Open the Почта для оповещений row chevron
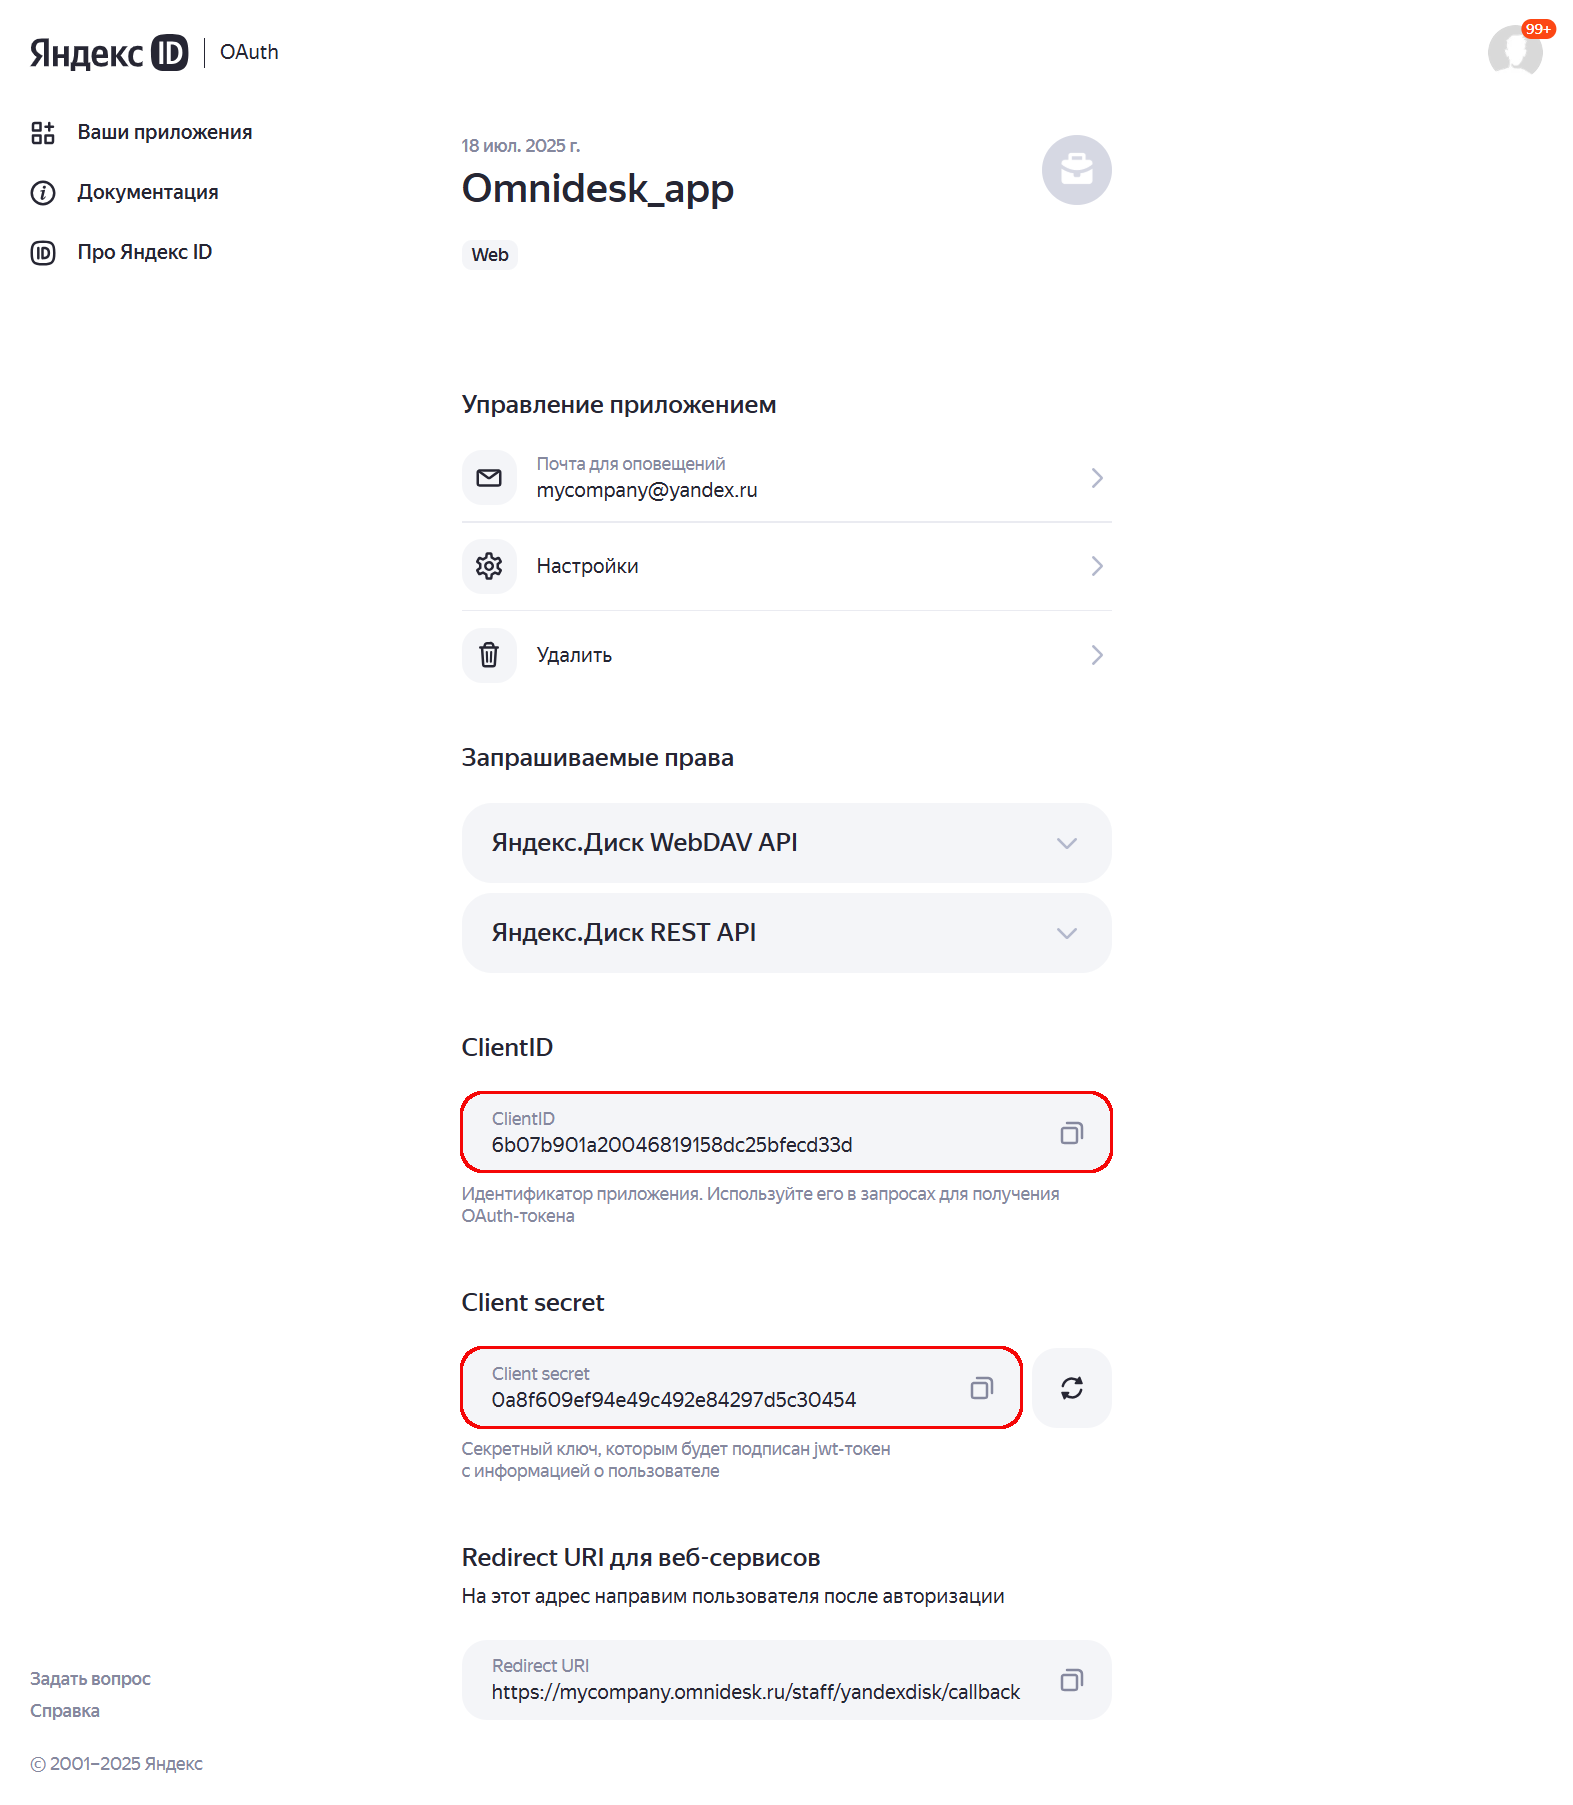 [x=1097, y=478]
